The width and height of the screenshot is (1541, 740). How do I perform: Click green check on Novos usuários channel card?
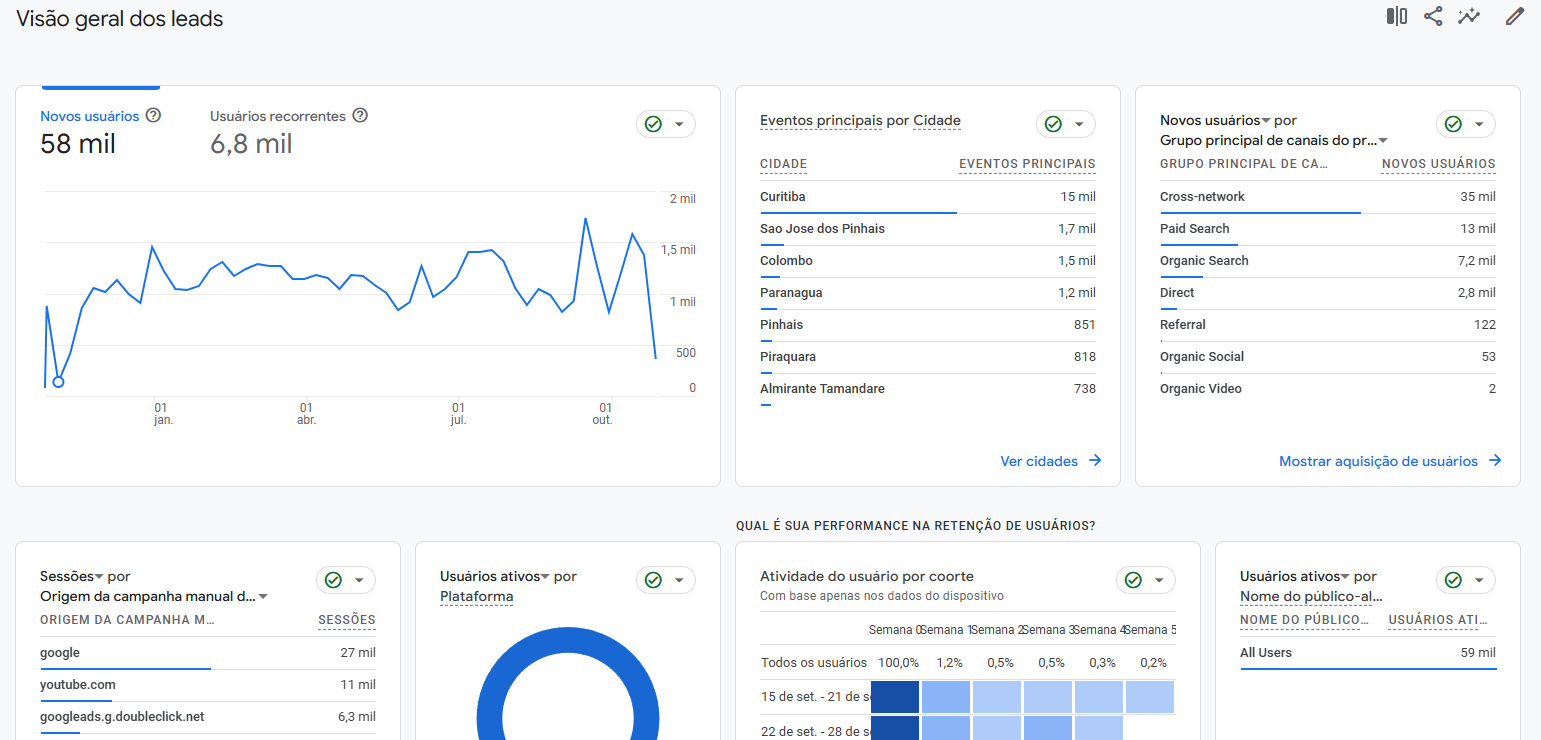coord(1453,124)
